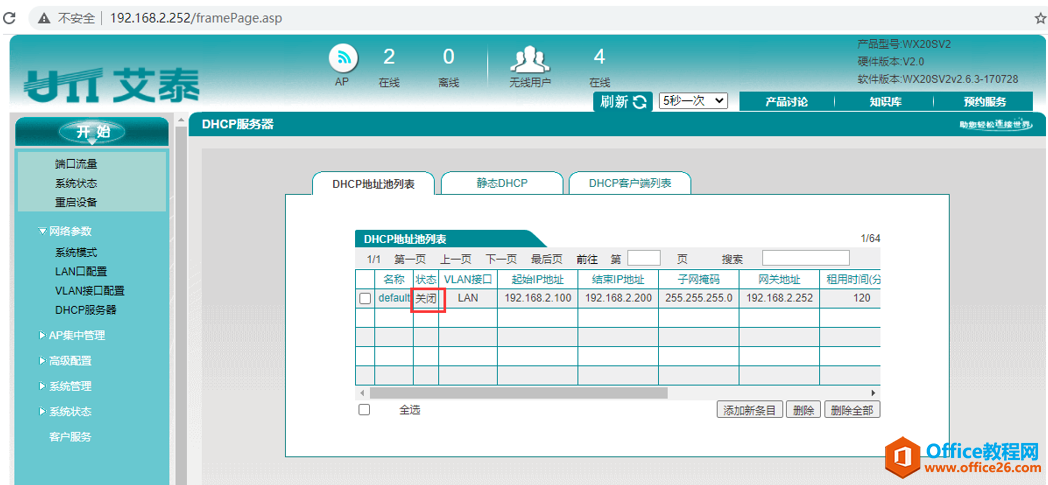Switch to DHCP地址池列表 tab
Screen dimensions: 1048x485
point(374,184)
